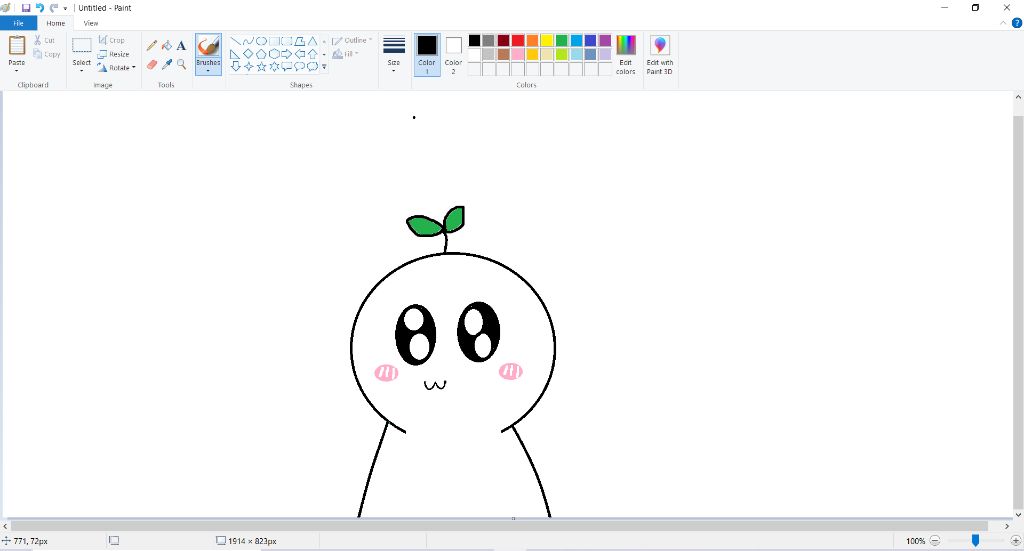Select the Color picker eyedropper tool
This screenshot has width=1024, height=551.
pos(167,64)
